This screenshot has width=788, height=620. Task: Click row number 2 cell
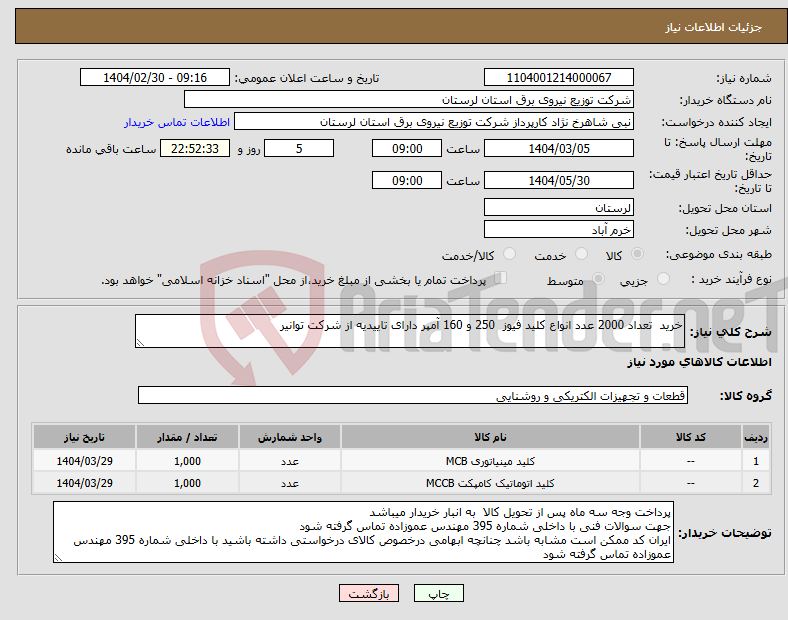(x=756, y=483)
